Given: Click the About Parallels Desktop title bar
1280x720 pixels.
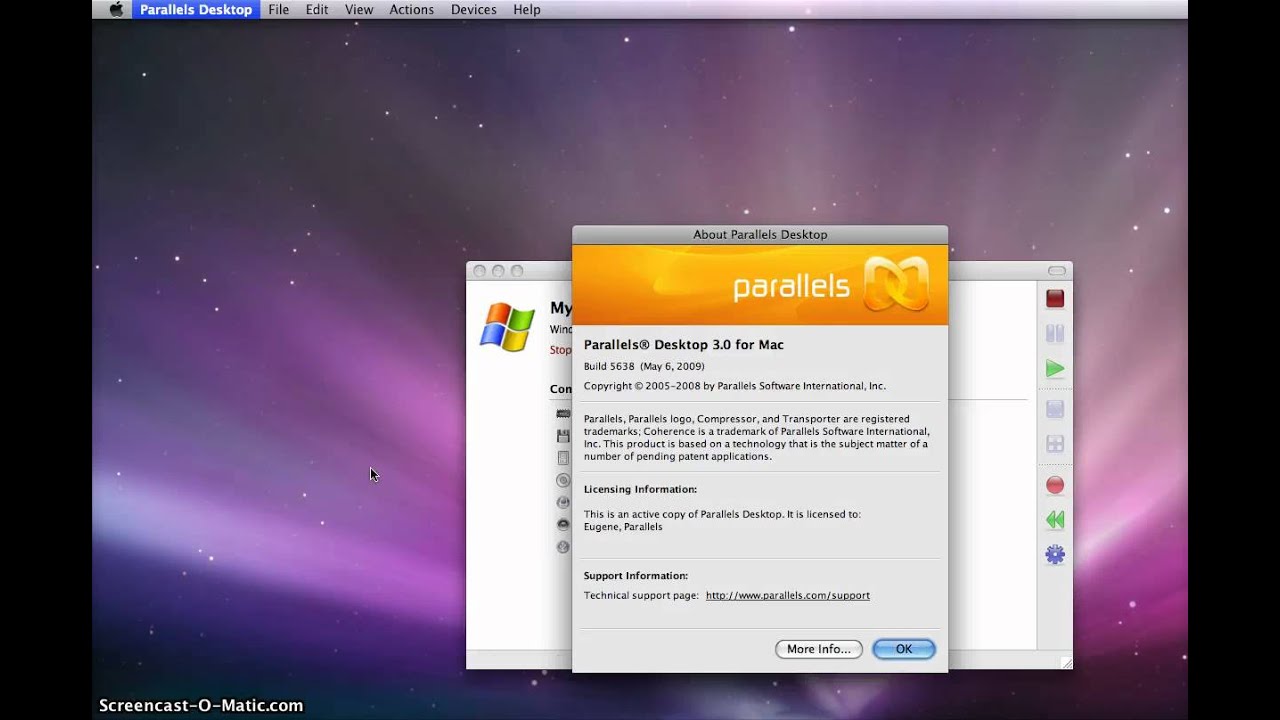Looking at the screenshot, I should click(x=760, y=234).
